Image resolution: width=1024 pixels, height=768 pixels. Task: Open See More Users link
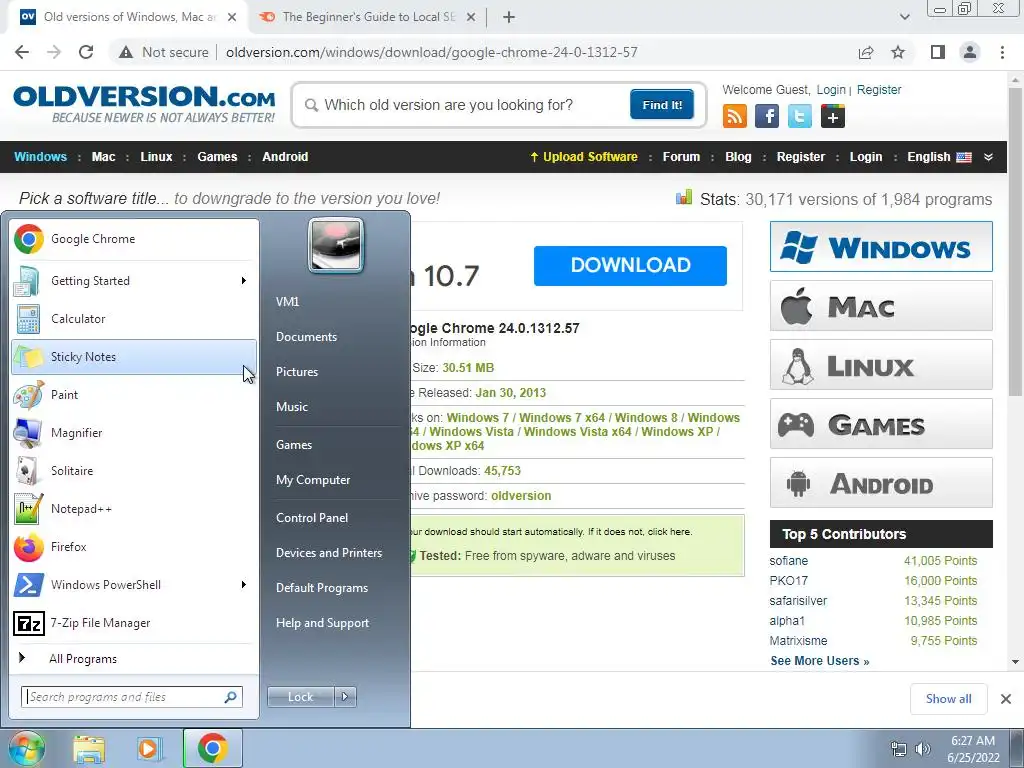click(820, 661)
